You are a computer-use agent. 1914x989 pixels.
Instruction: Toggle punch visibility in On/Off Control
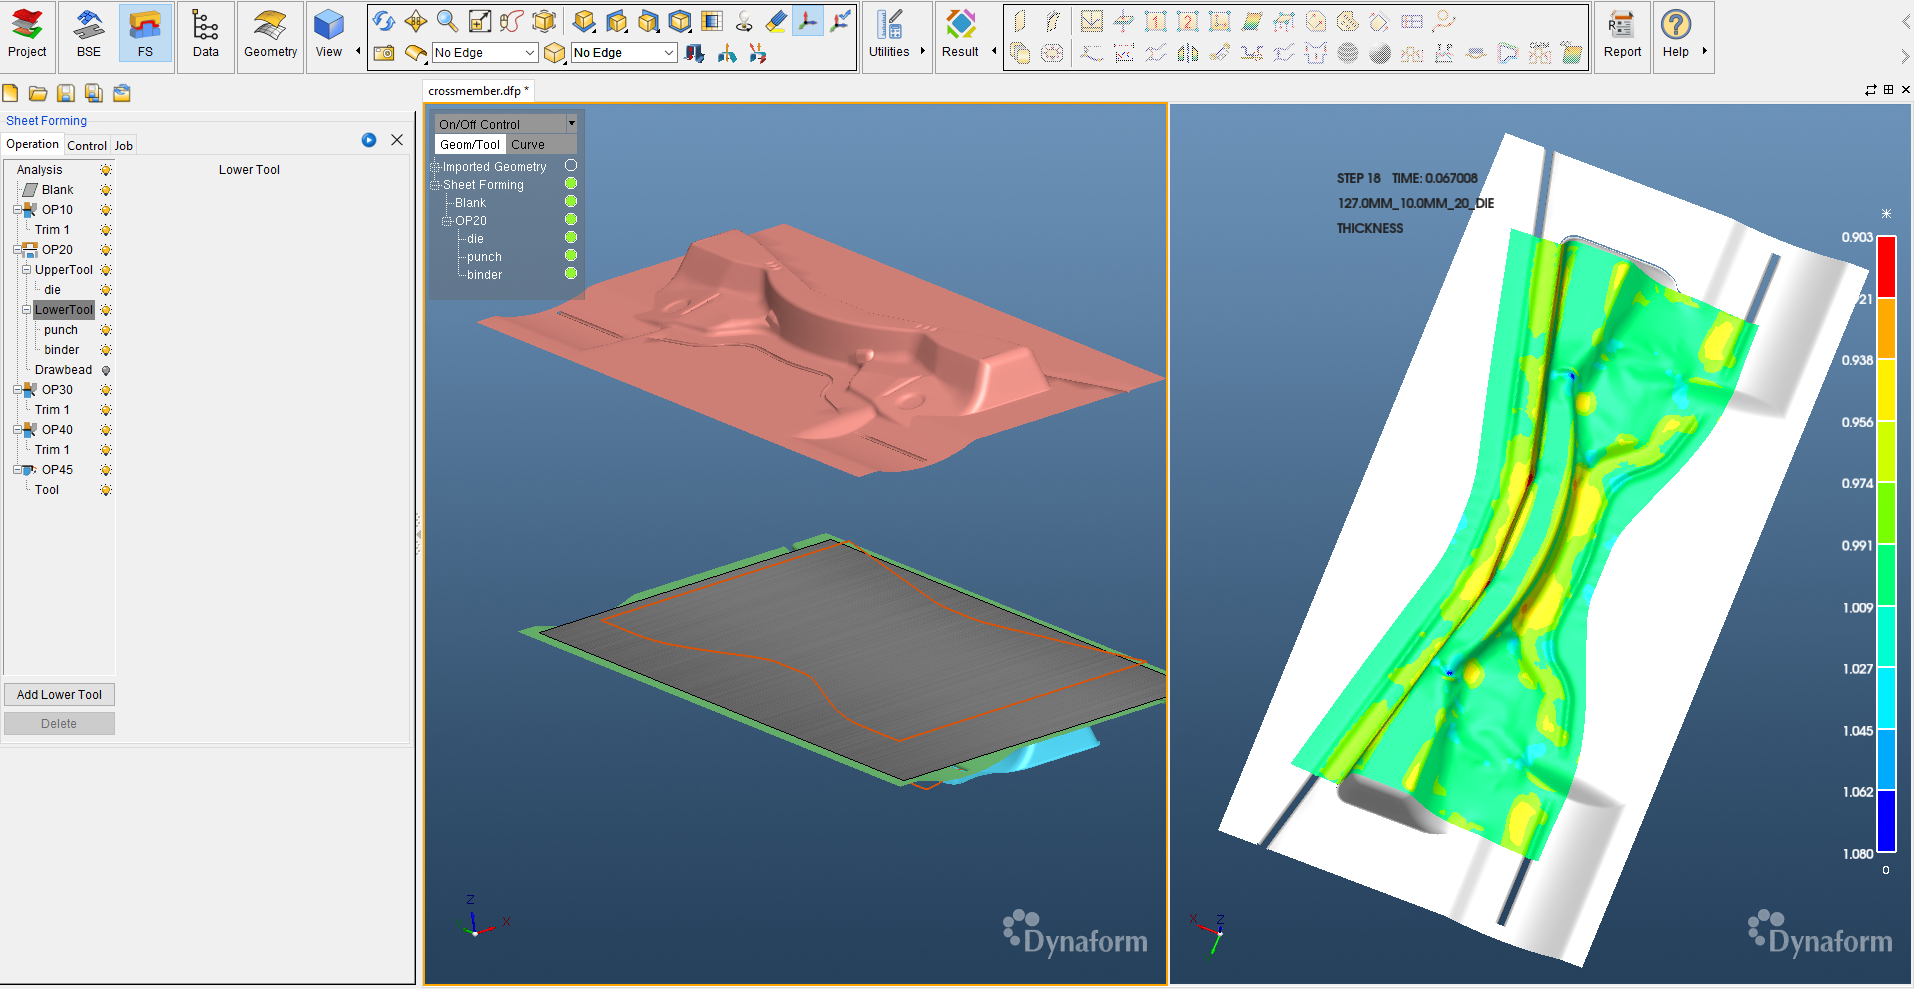click(571, 256)
